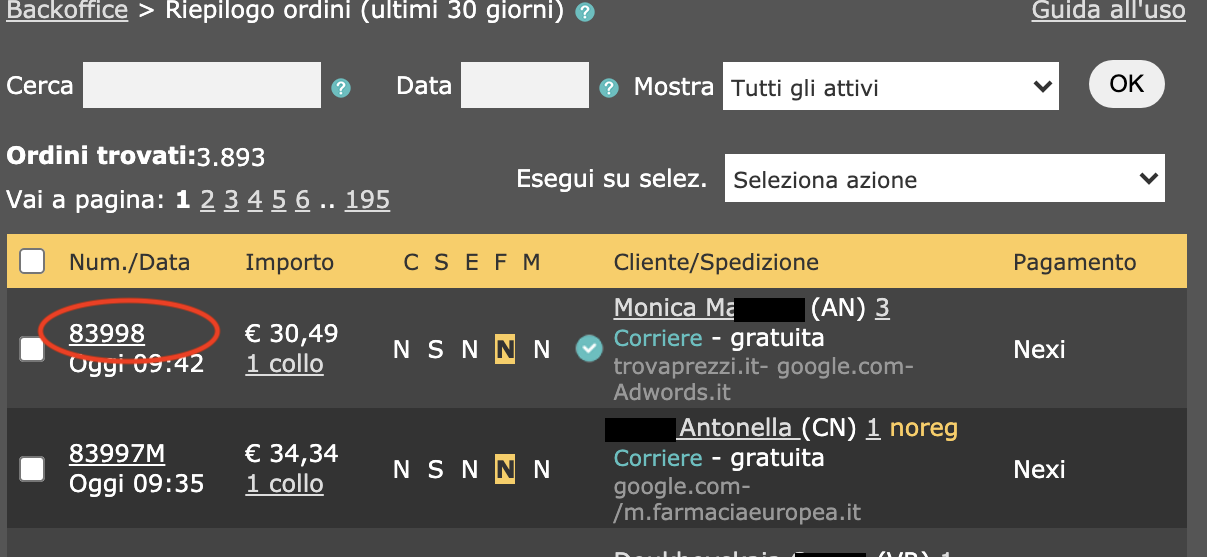This screenshot has height=557, width=1207.
Task: Click help icon next to page title
Action: click(585, 13)
